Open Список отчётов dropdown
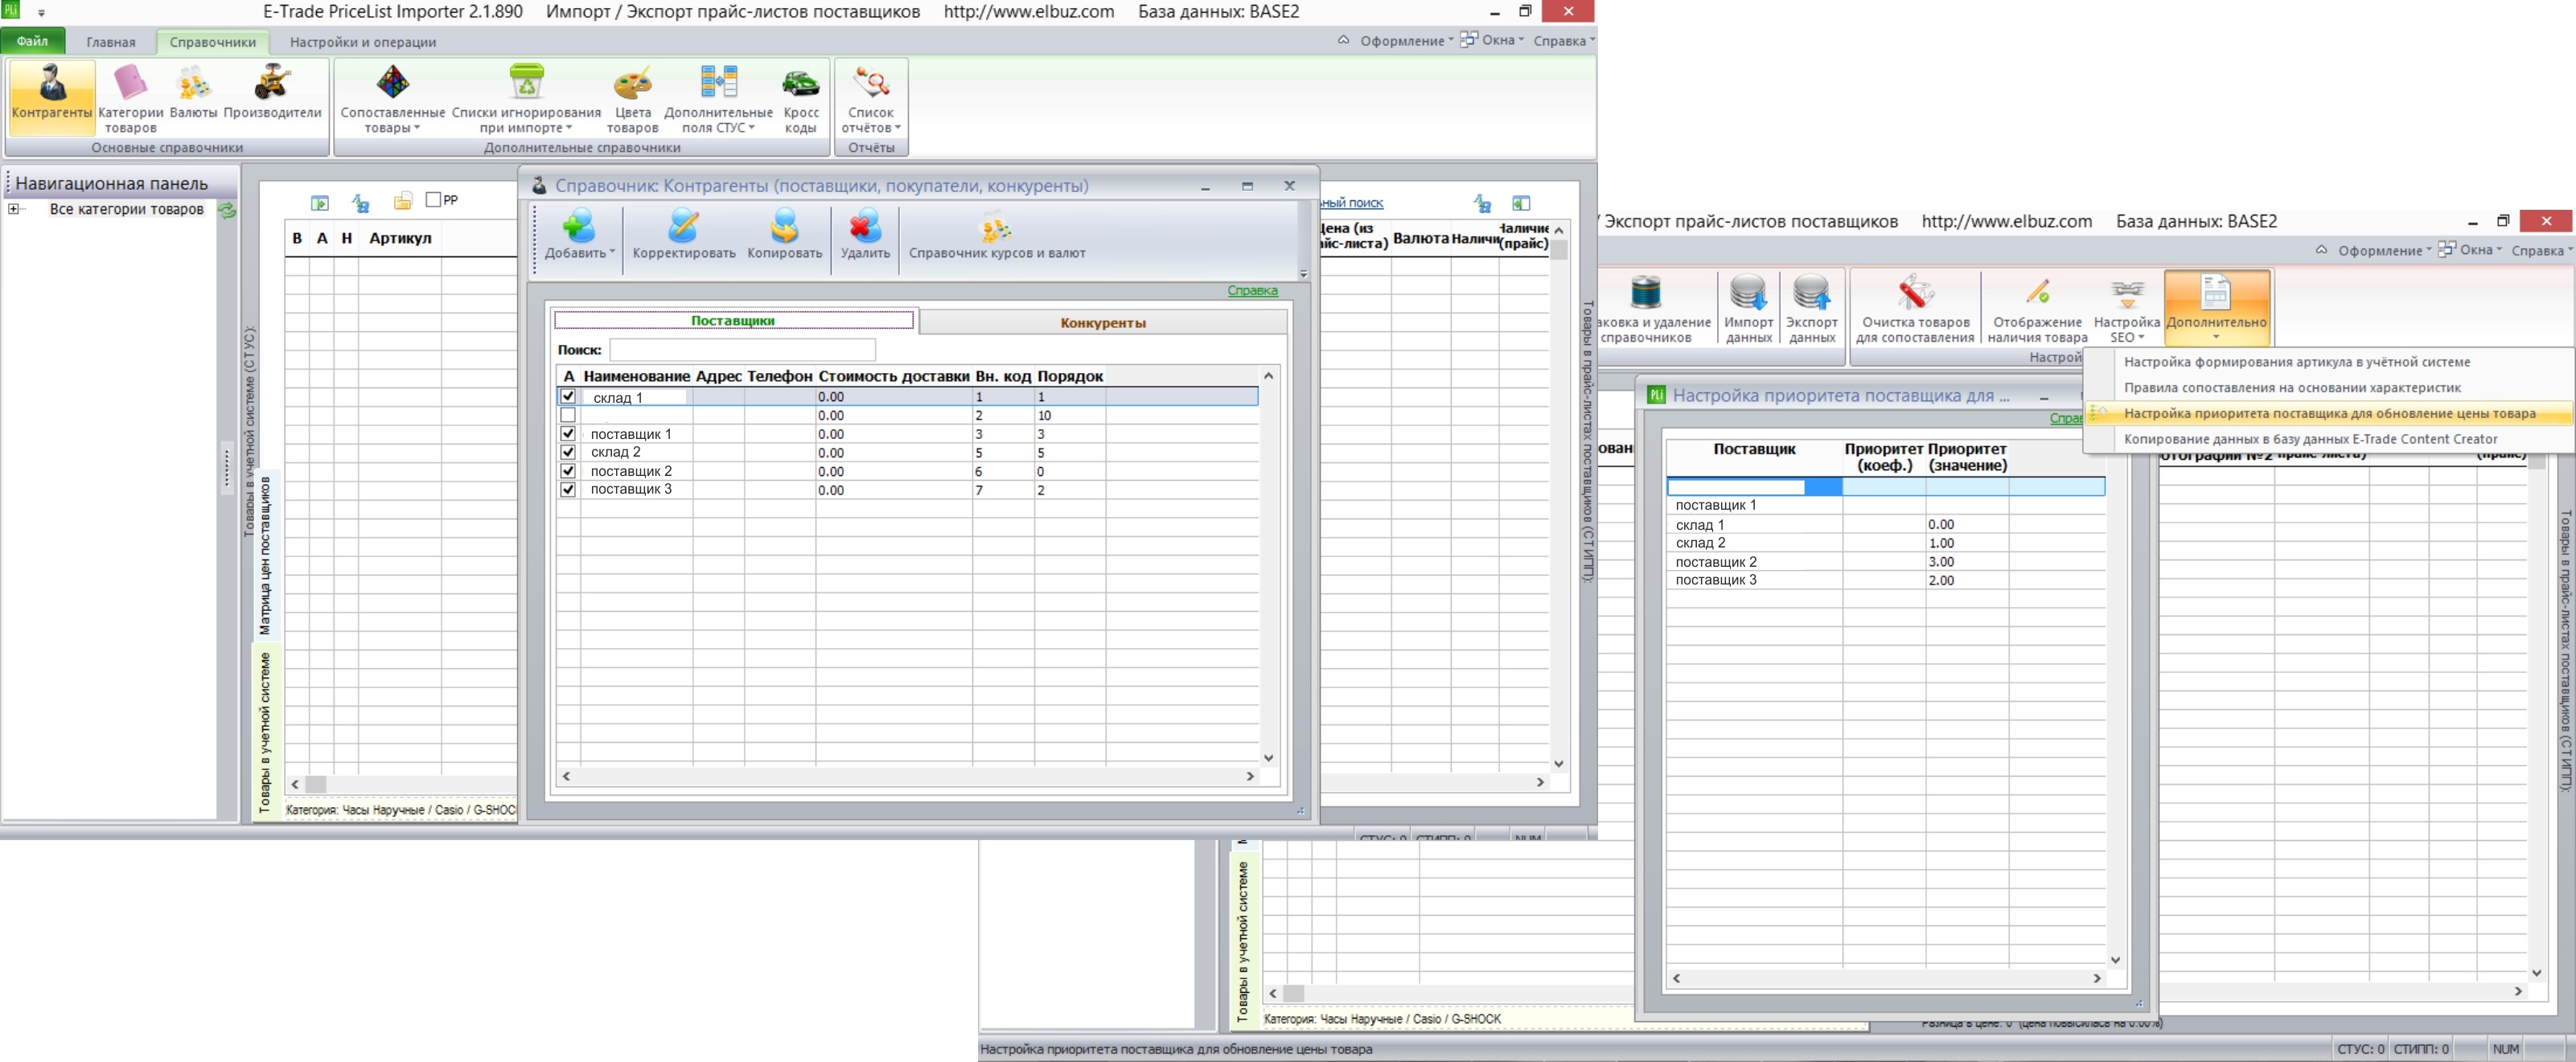This screenshot has width=2576, height=1062. click(x=871, y=97)
